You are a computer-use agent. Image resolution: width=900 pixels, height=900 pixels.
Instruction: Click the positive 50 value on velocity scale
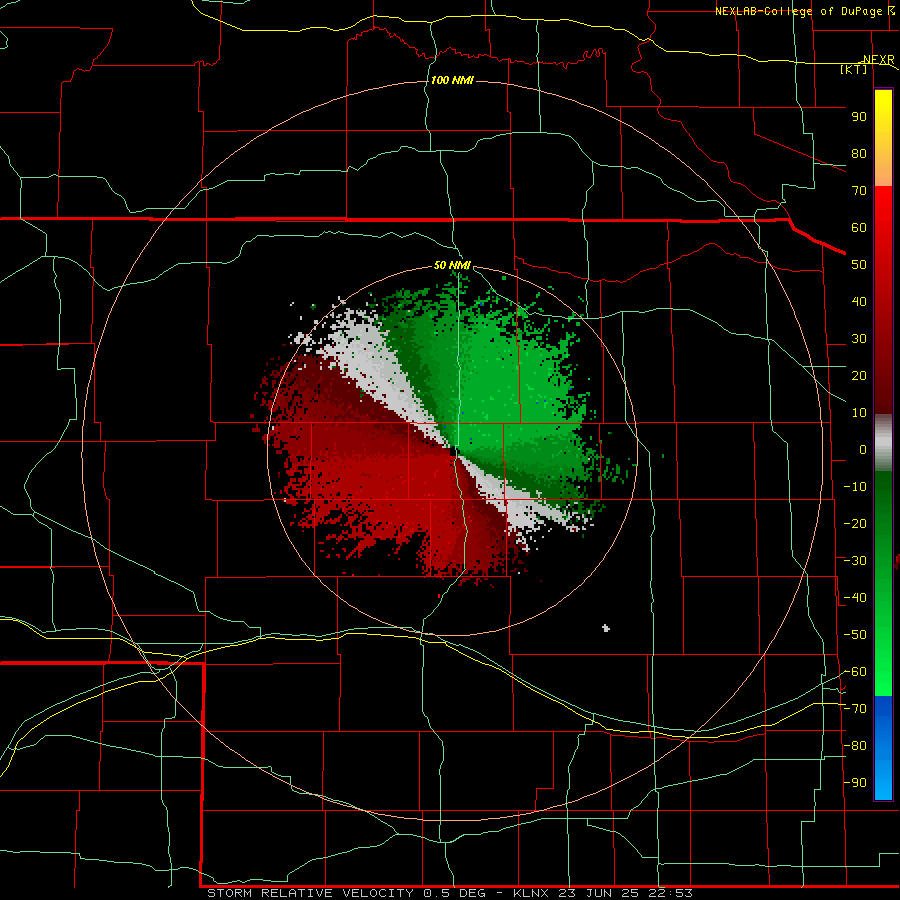pos(859,265)
